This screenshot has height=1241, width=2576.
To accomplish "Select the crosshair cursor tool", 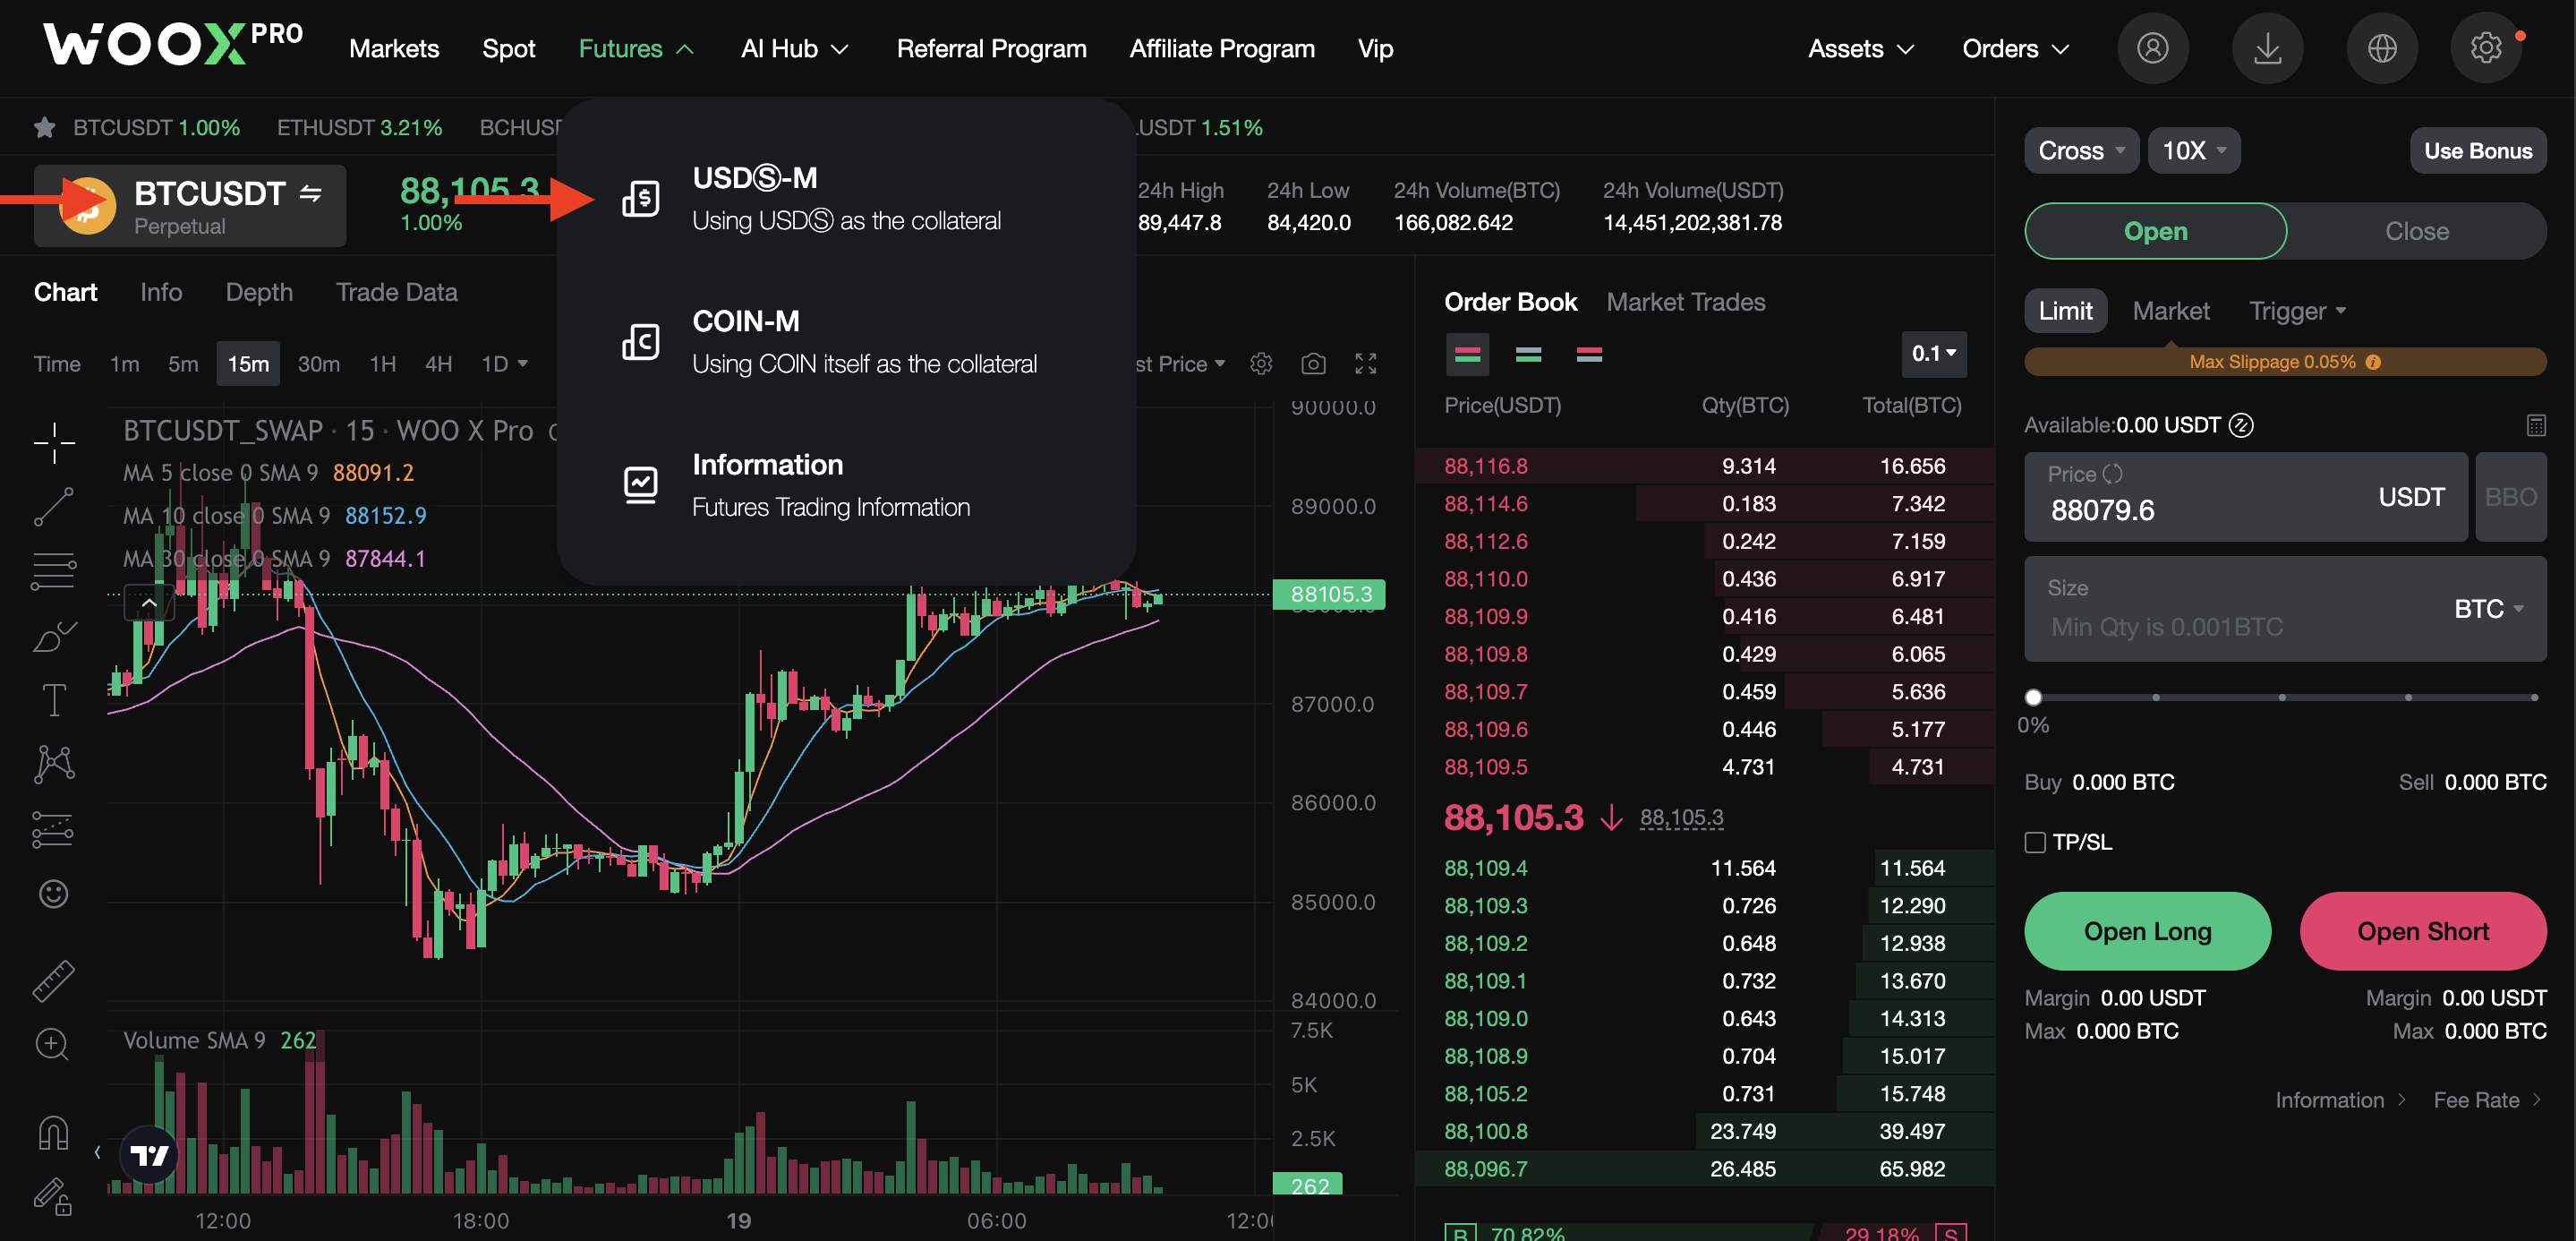I will click(54, 442).
